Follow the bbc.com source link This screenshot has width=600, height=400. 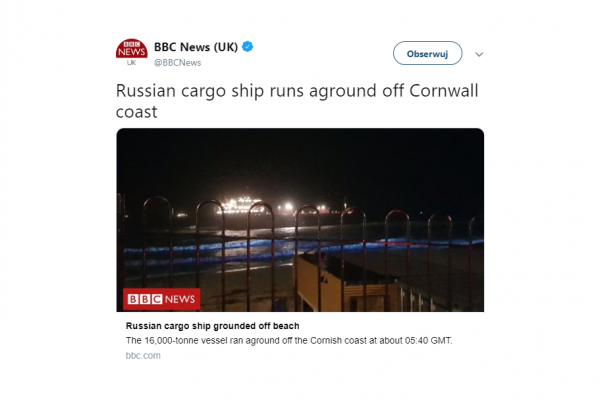pyautogui.click(x=143, y=356)
